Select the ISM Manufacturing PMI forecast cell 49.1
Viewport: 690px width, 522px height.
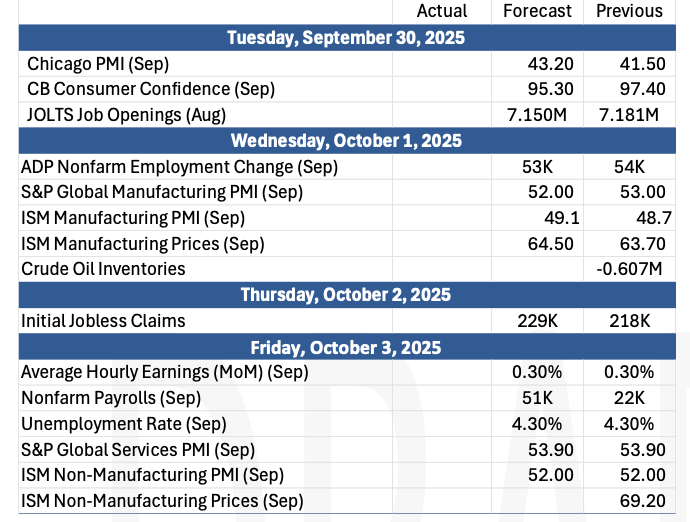click(x=557, y=217)
